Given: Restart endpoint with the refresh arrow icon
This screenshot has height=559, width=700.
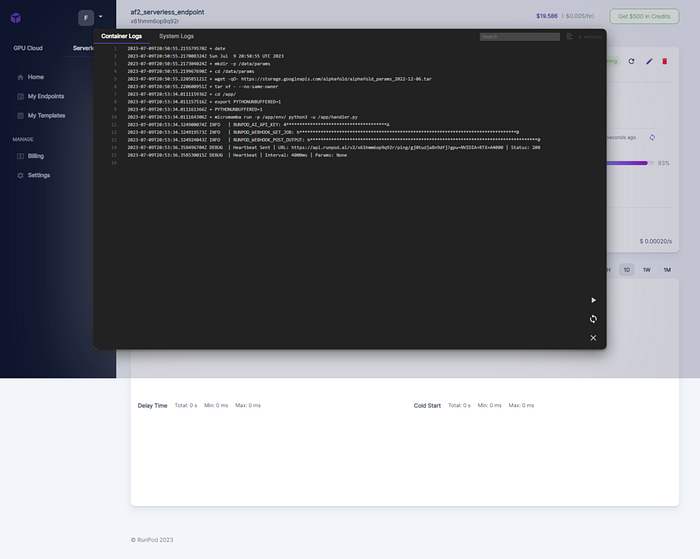Looking at the screenshot, I should pos(631,61).
